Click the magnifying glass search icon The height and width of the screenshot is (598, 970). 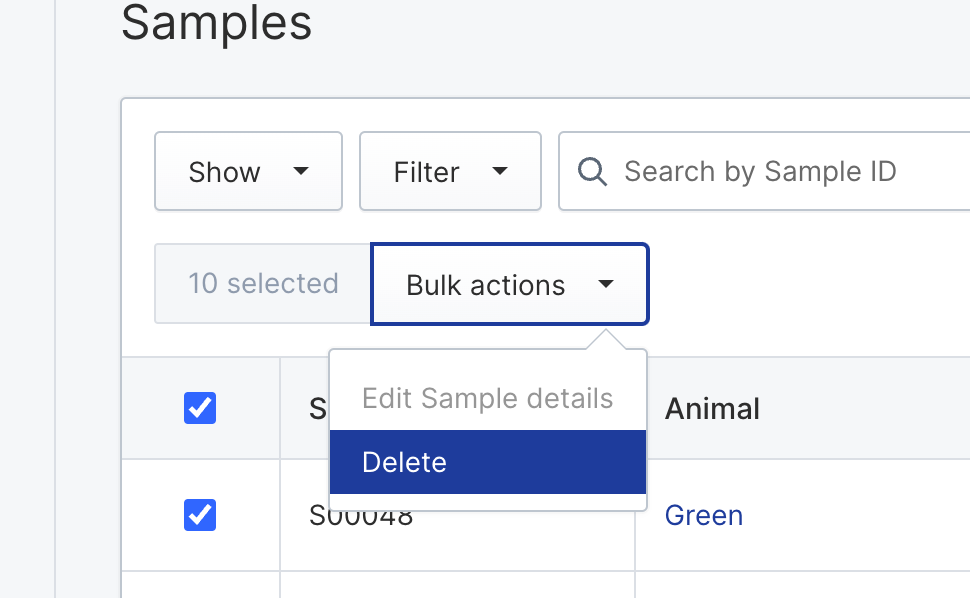tap(592, 171)
